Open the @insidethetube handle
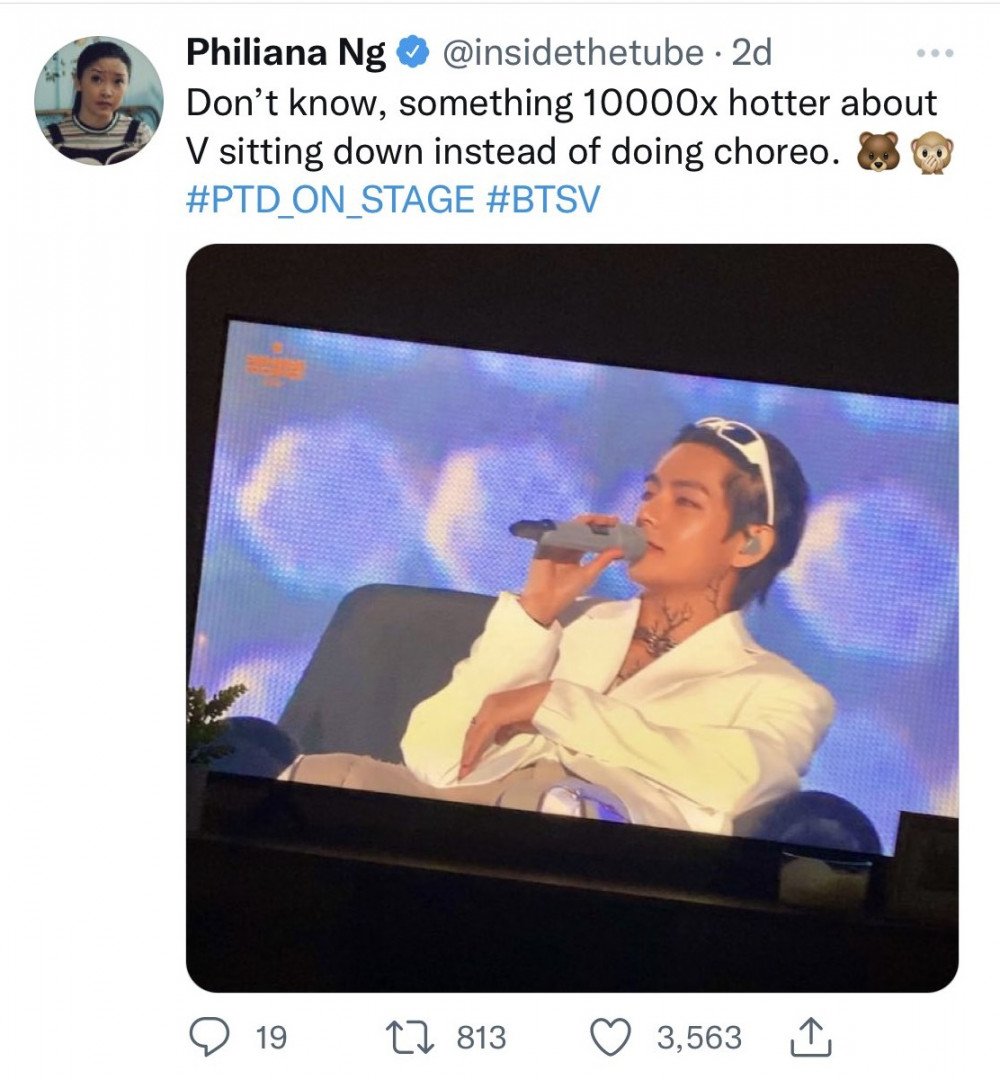 (572, 53)
